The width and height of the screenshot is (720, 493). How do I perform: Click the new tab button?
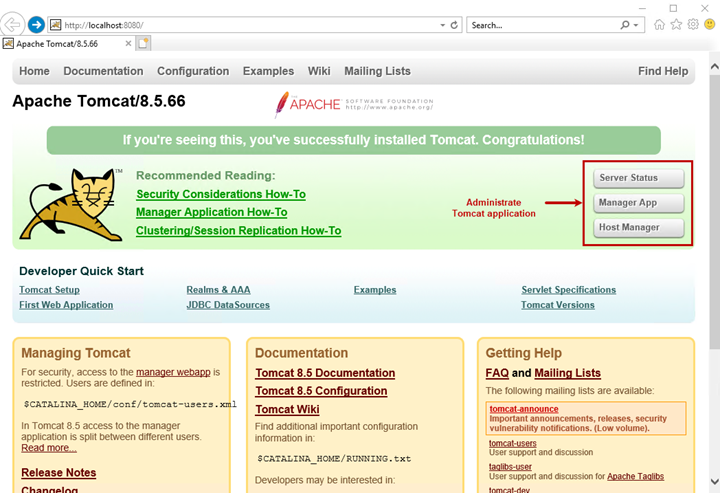click(143, 44)
